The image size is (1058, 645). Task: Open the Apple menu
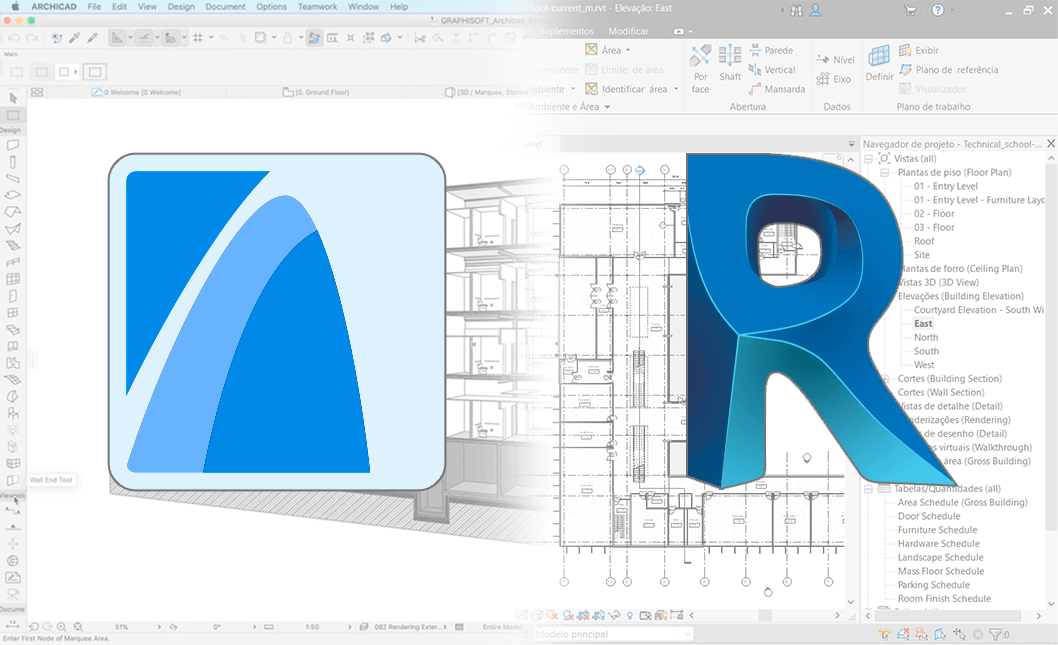[16, 7]
